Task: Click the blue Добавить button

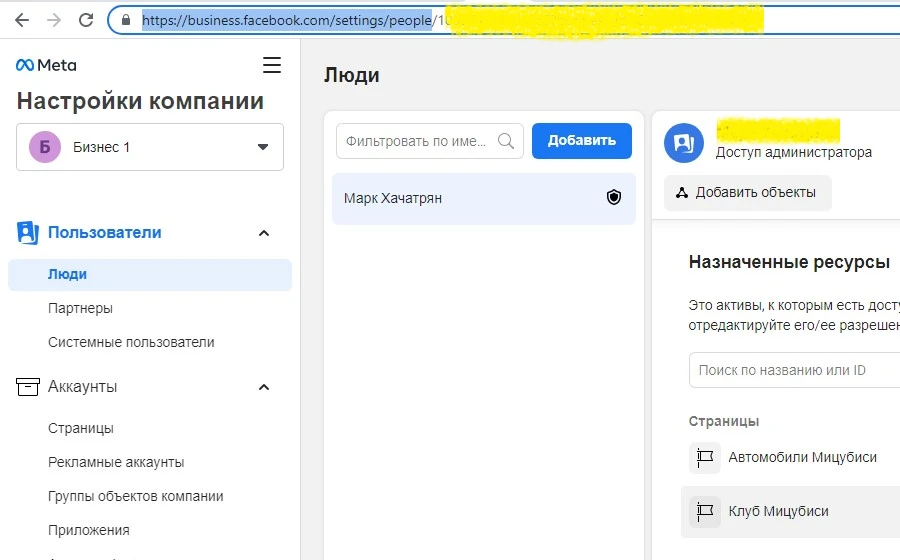Action: pyautogui.click(x=582, y=141)
